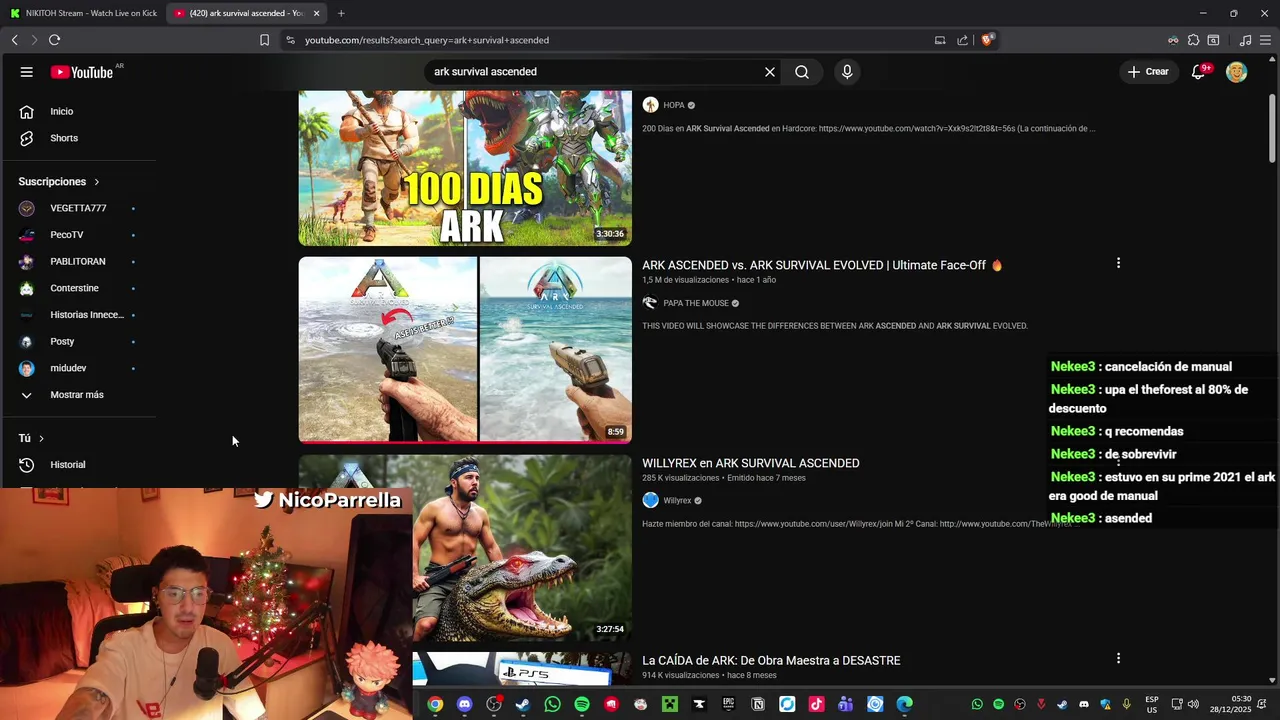Clear the search box with X

[770, 72]
